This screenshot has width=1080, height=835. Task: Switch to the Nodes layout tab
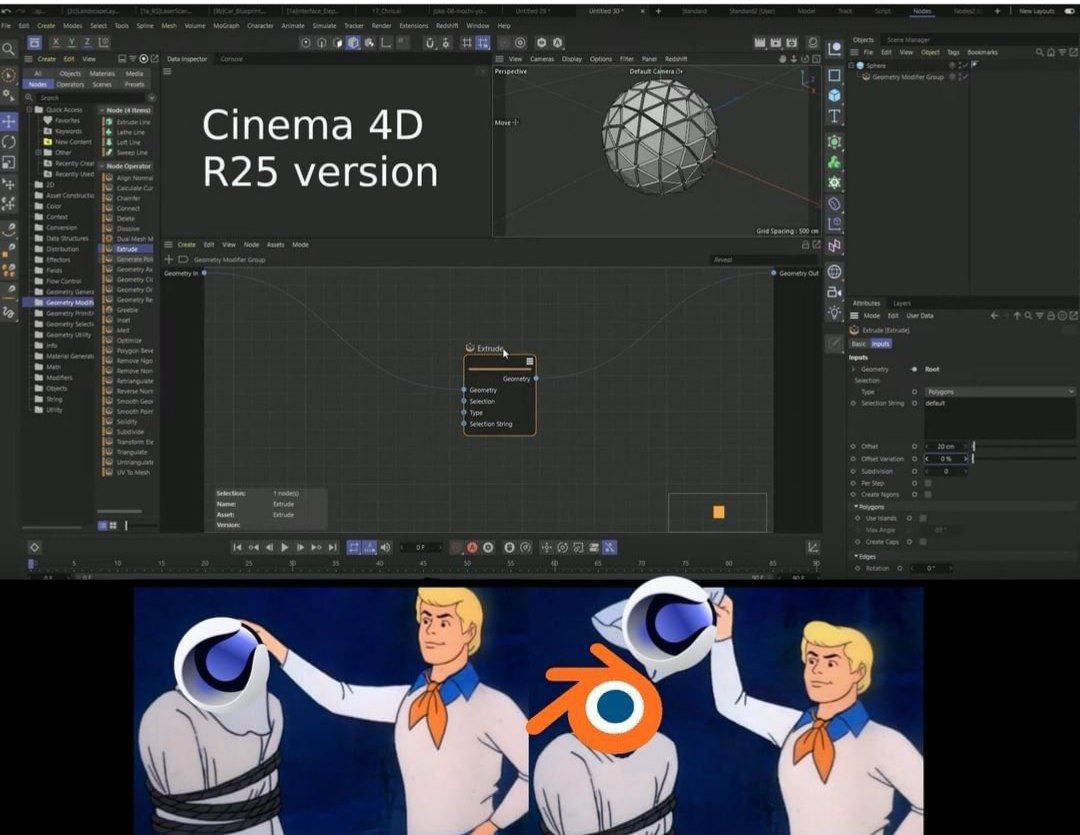[x=922, y=11]
